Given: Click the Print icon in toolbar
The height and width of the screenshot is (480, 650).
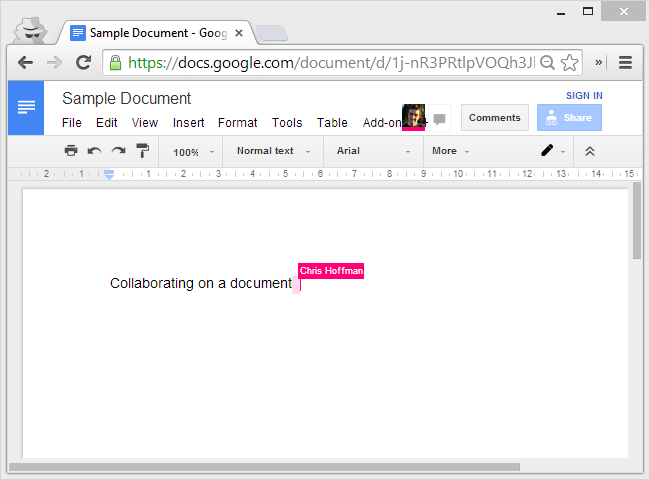Looking at the screenshot, I should [x=71, y=151].
